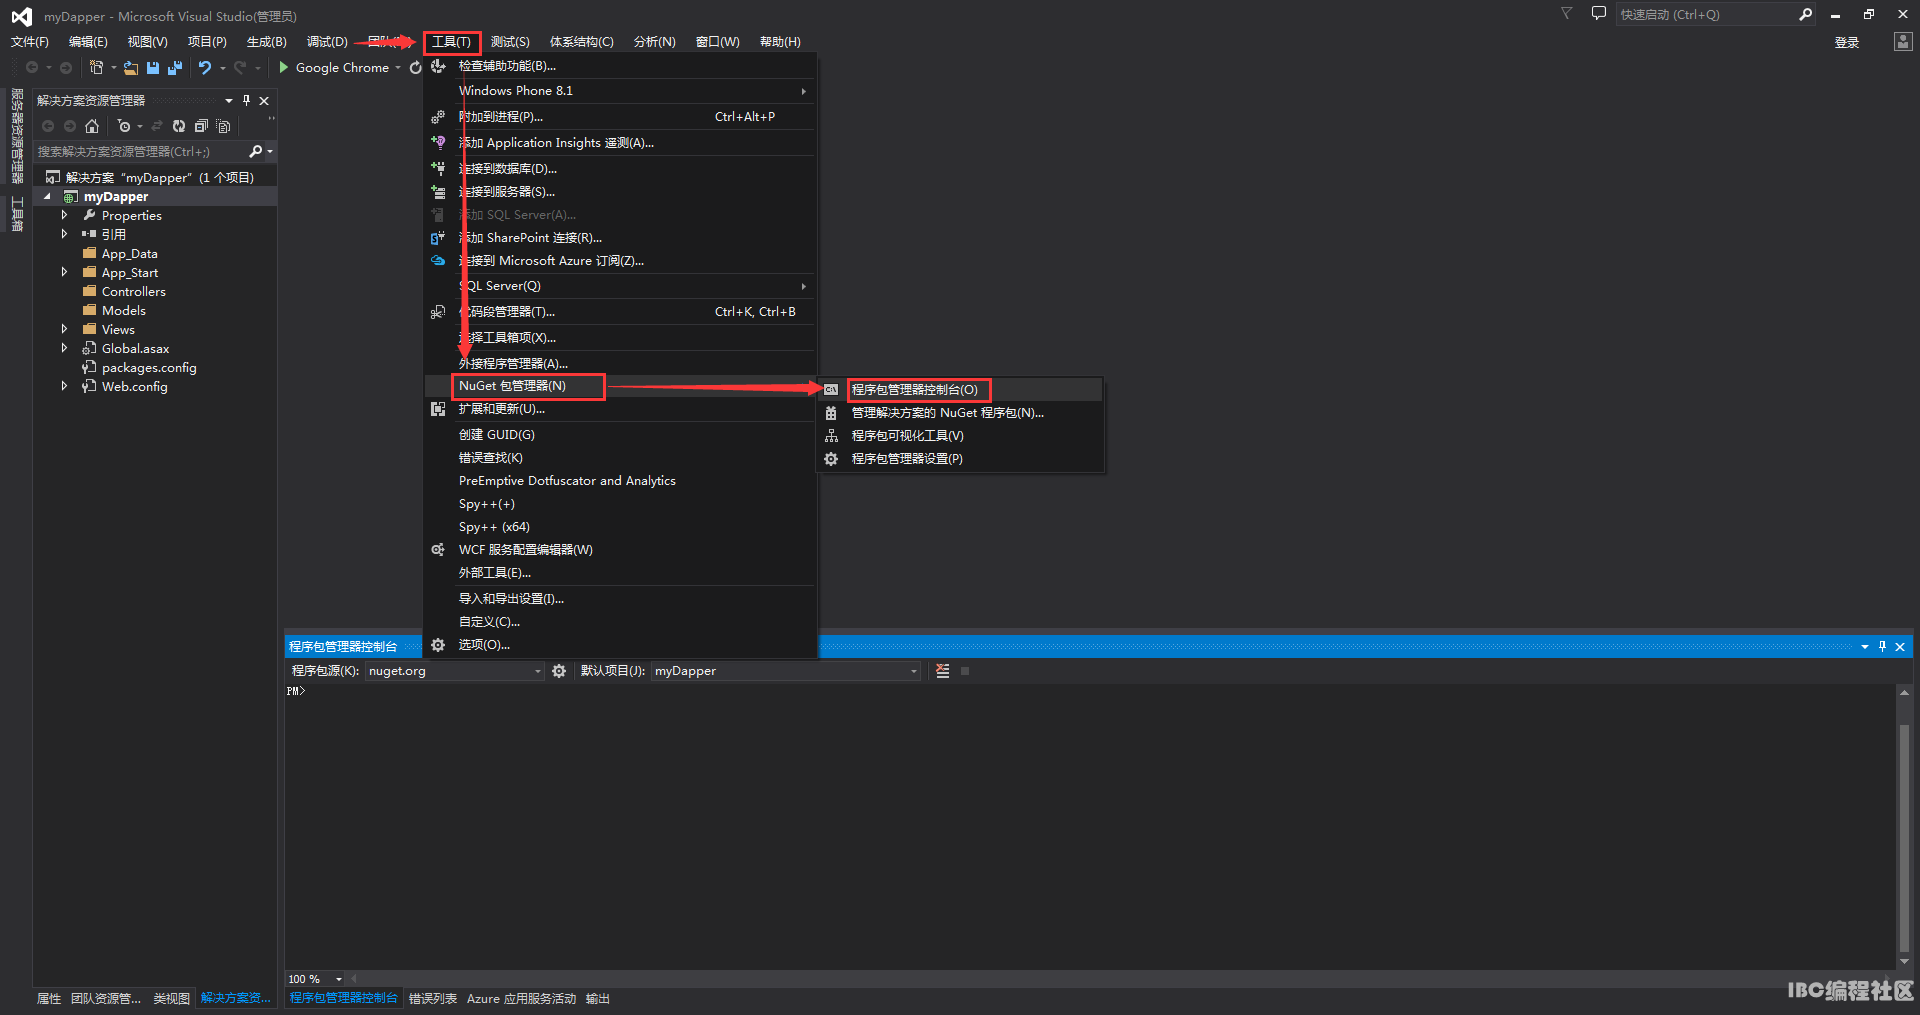Click the pending changes filter clock icon
Viewport: 1920px width, 1015px height.
click(123, 126)
